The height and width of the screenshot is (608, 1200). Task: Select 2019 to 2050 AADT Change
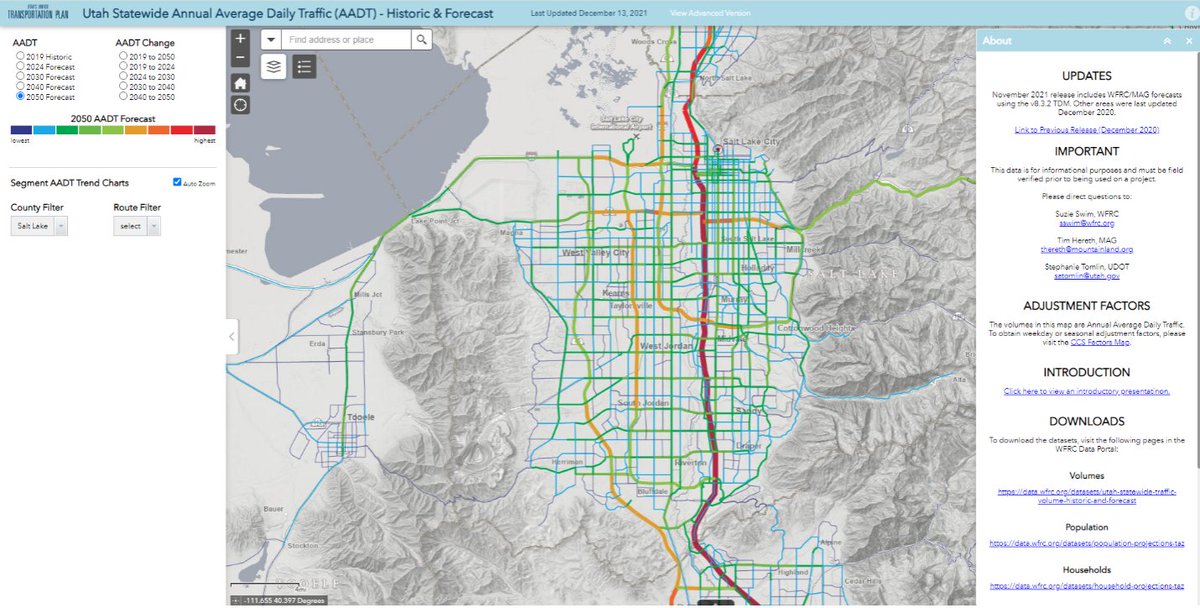pyautogui.click(x=123, y=57)
